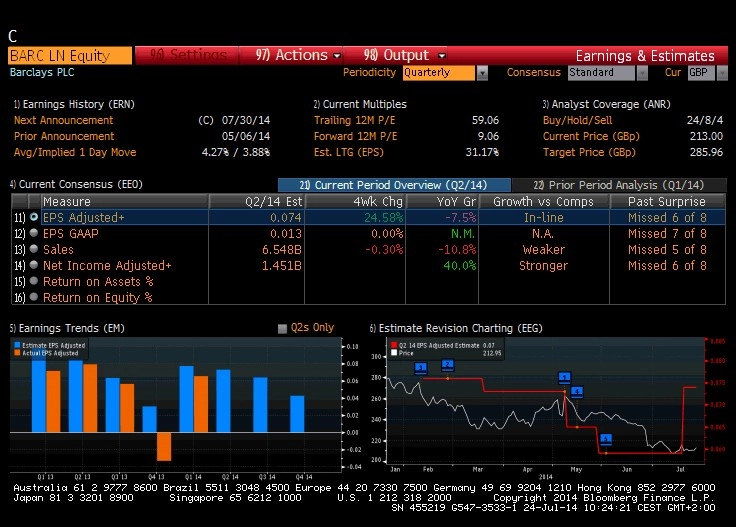Screen dimensions: 736x527
Task: Open 6) Estimate Revision Charting (EEG) section
Action: click(x=456, y=328)
